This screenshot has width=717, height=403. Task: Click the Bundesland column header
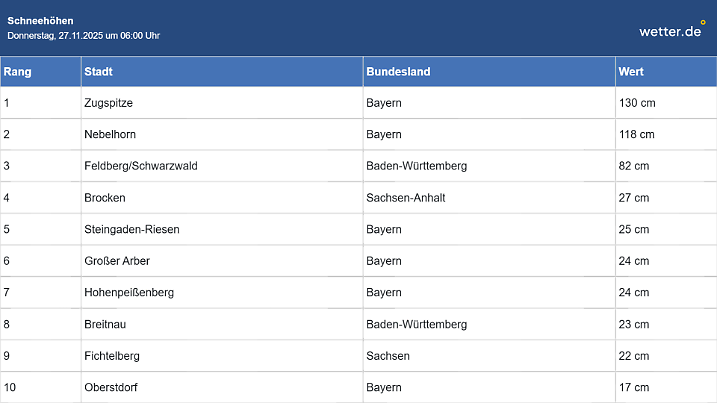click(398, 72)
